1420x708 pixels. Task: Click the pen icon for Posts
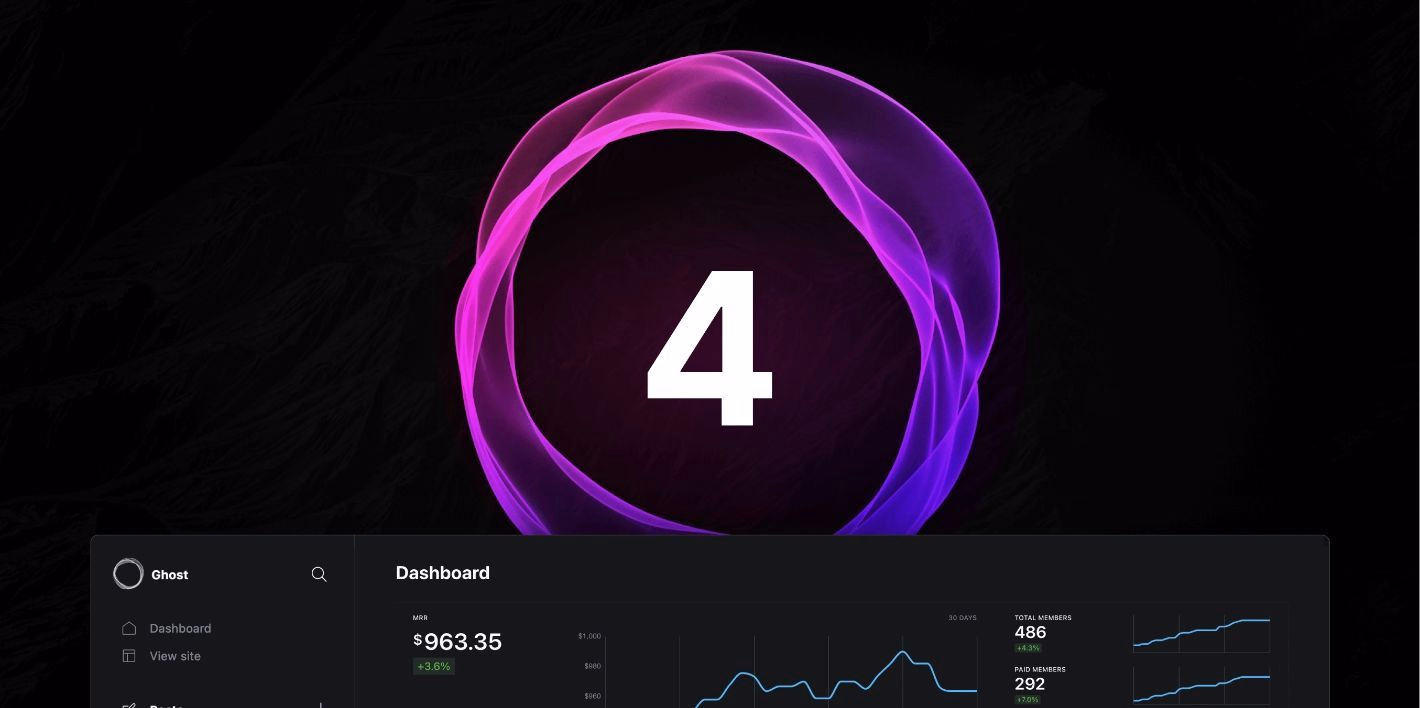coord(129,705)
